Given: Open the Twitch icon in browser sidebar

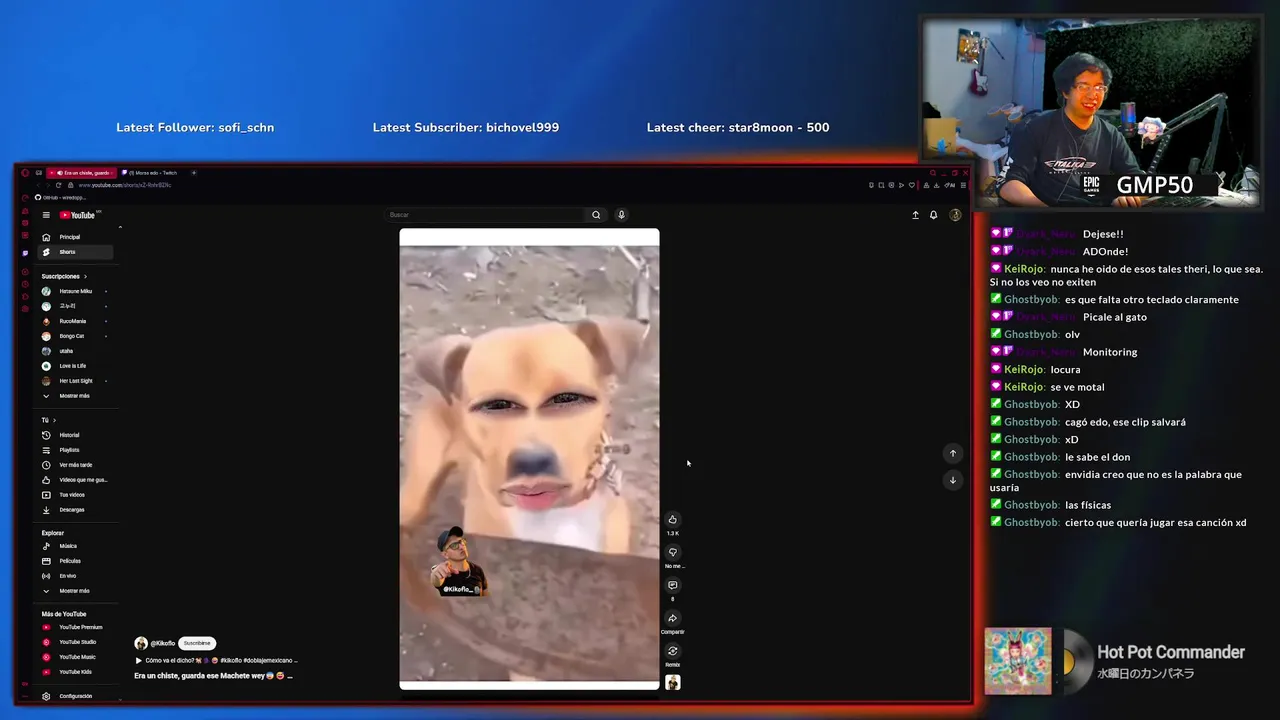Looking at the screenshot, I should click(x=25, y=253).
